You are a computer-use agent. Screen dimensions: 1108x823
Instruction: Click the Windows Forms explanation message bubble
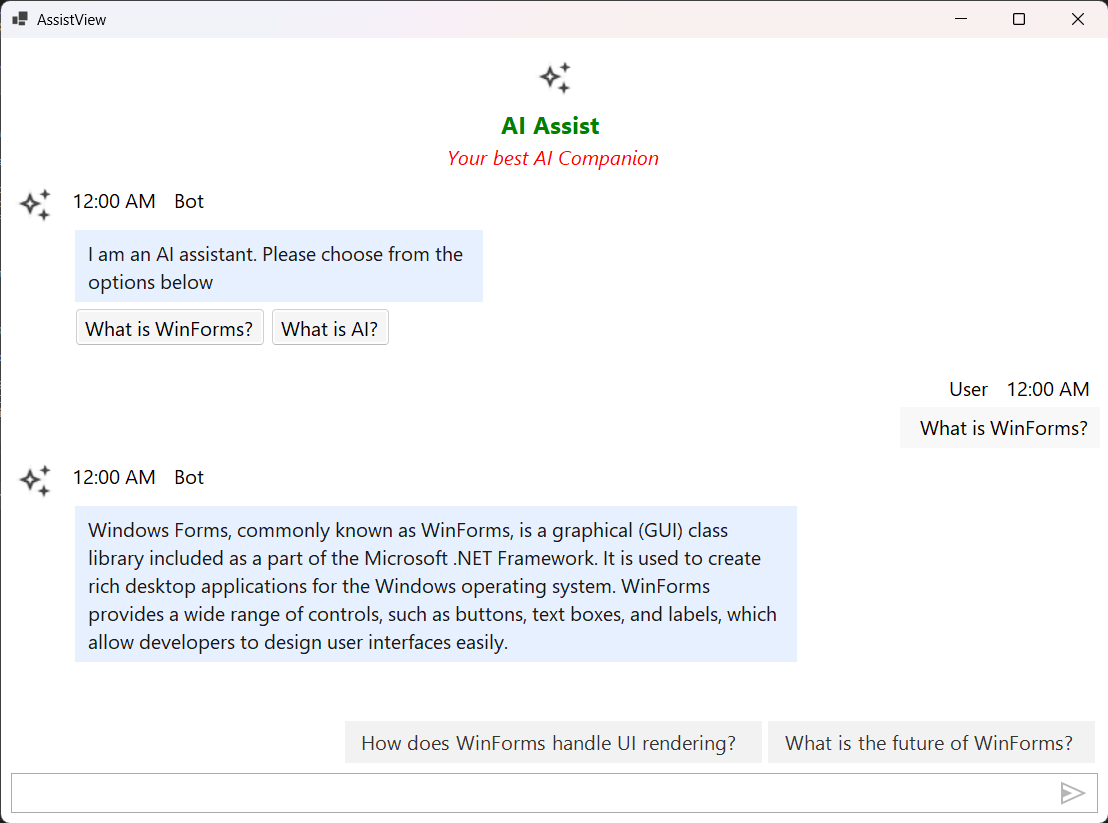click(436, 584)
